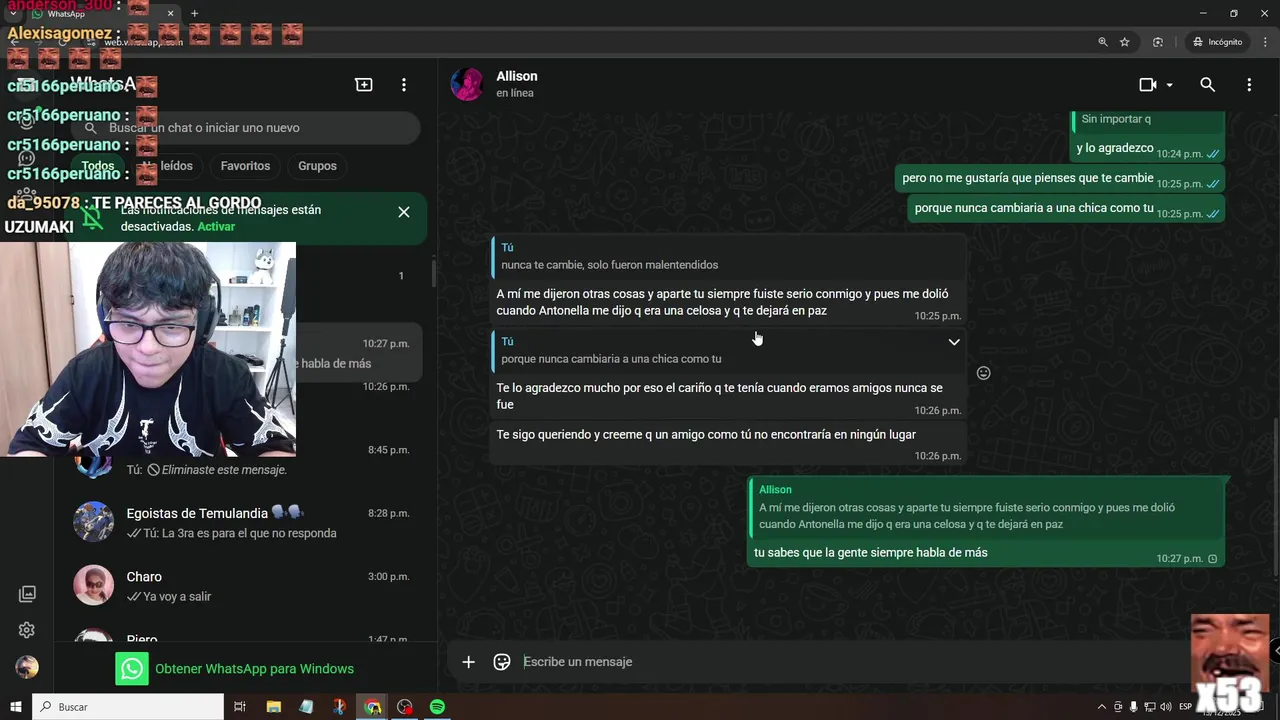Open the emoji and sticker picker
The height and width of the screenshot is (720, 1280).
tap(502, 661)
